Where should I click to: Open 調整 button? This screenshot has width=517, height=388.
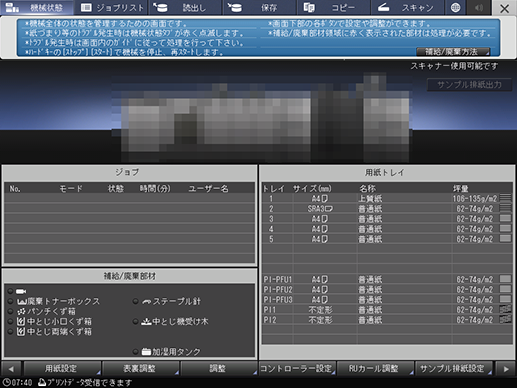[218, 368]
